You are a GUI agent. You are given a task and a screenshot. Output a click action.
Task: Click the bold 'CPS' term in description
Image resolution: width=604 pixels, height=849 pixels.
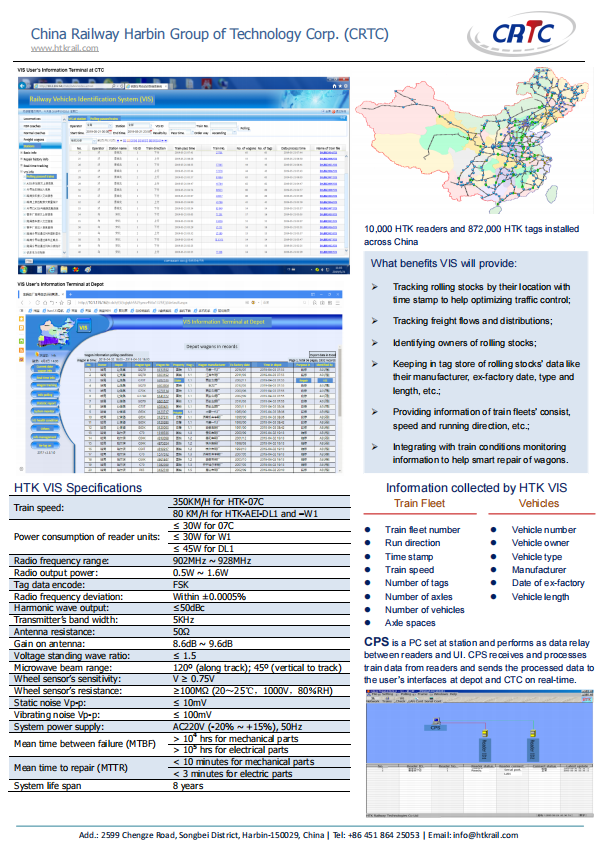[x=376, y=642]
